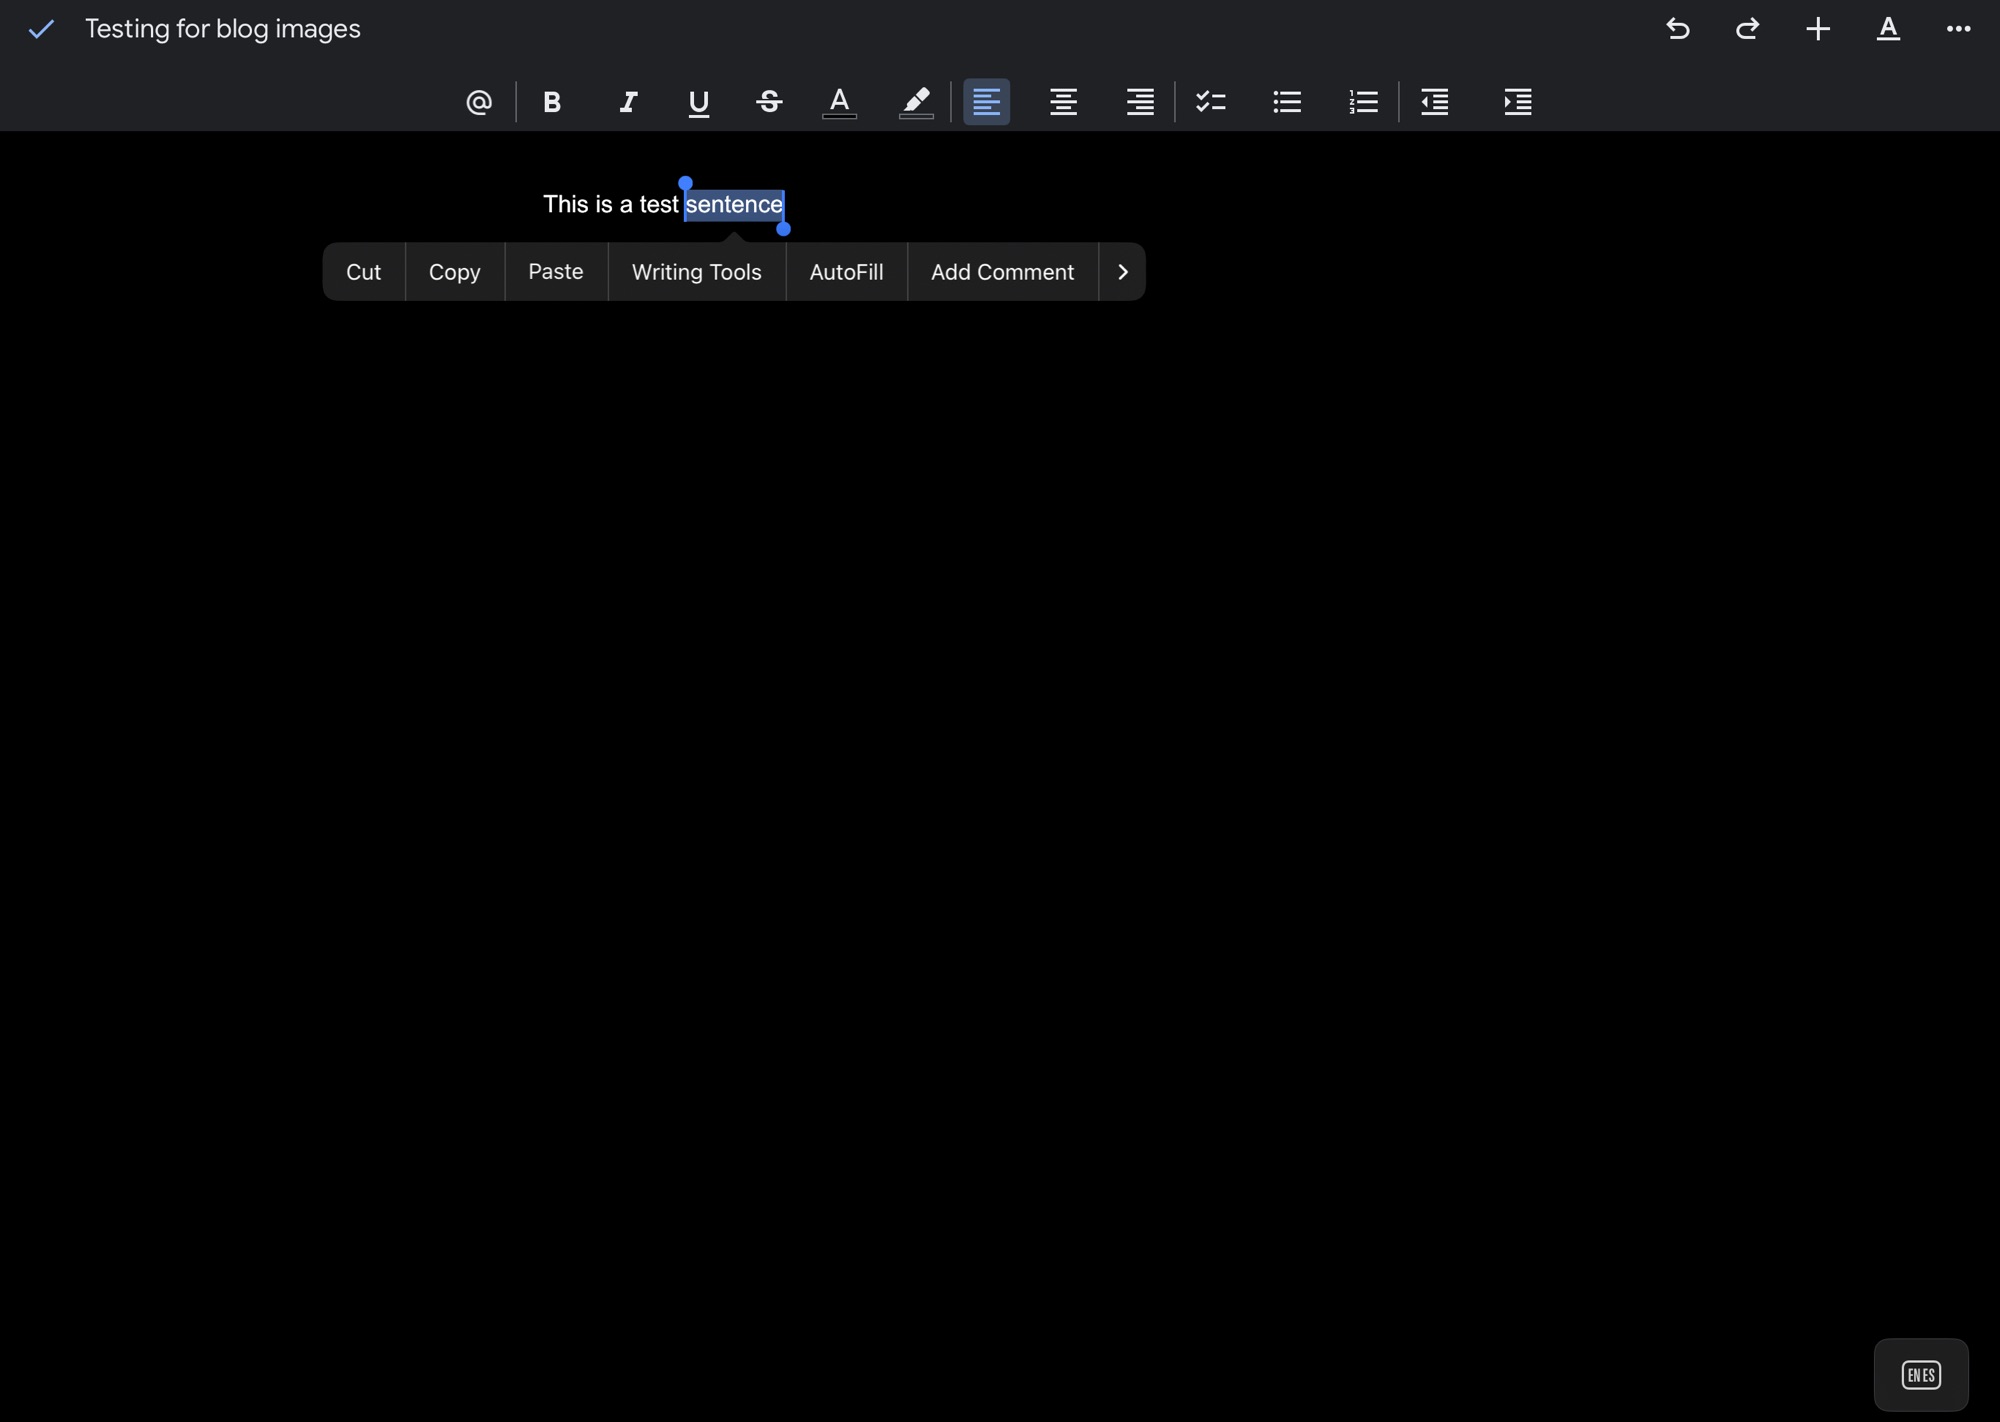The width and height of the screenshot is (2000, 1422).
Task: Add a comment on the selection
Action: [1002, 272]
